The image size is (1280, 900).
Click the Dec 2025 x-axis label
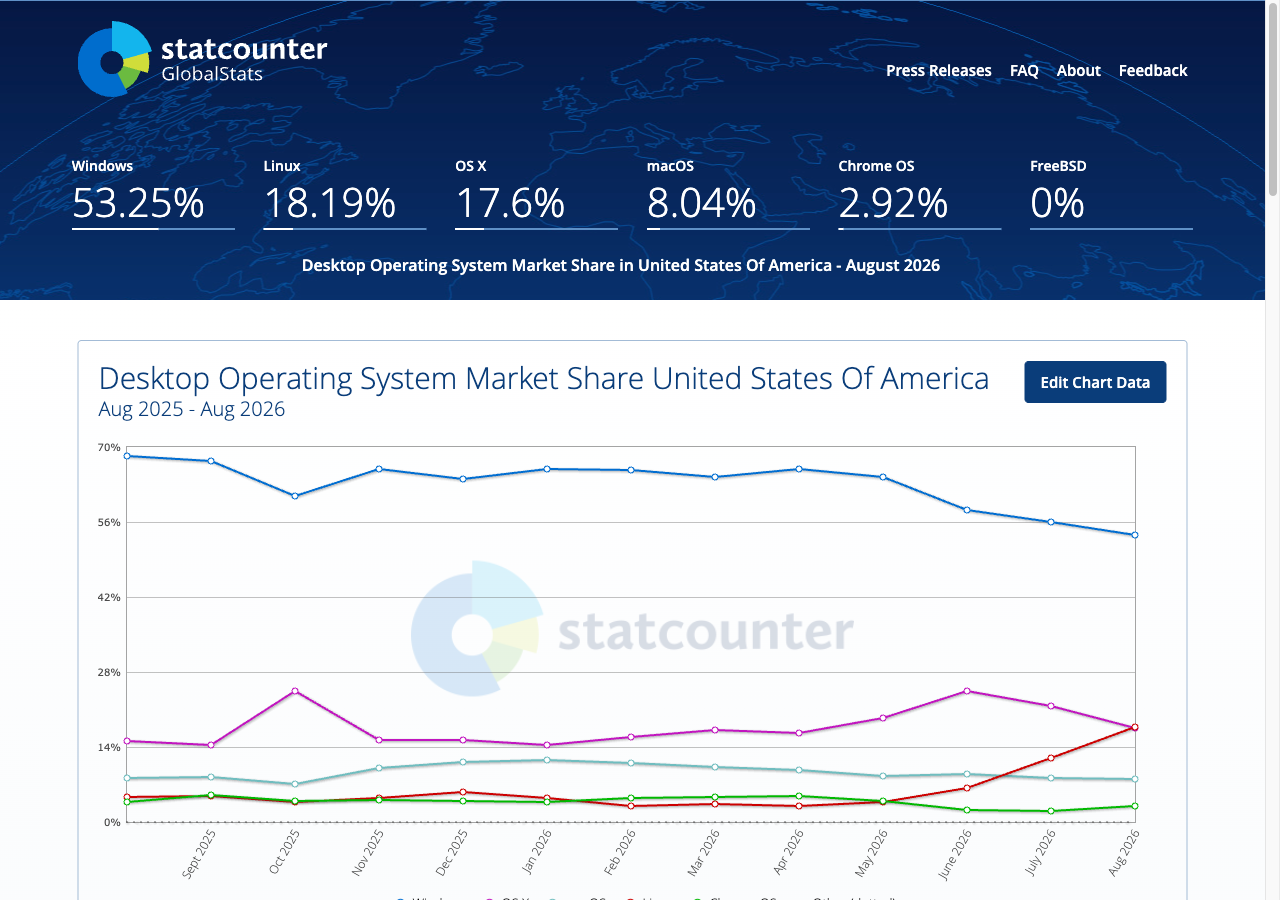pos(452,853)
